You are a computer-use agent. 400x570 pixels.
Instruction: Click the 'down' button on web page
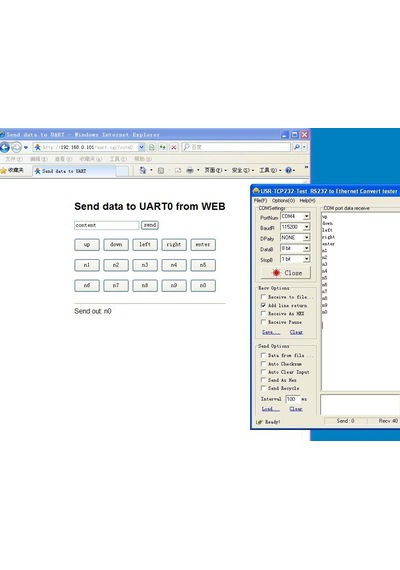click(116, 245)
